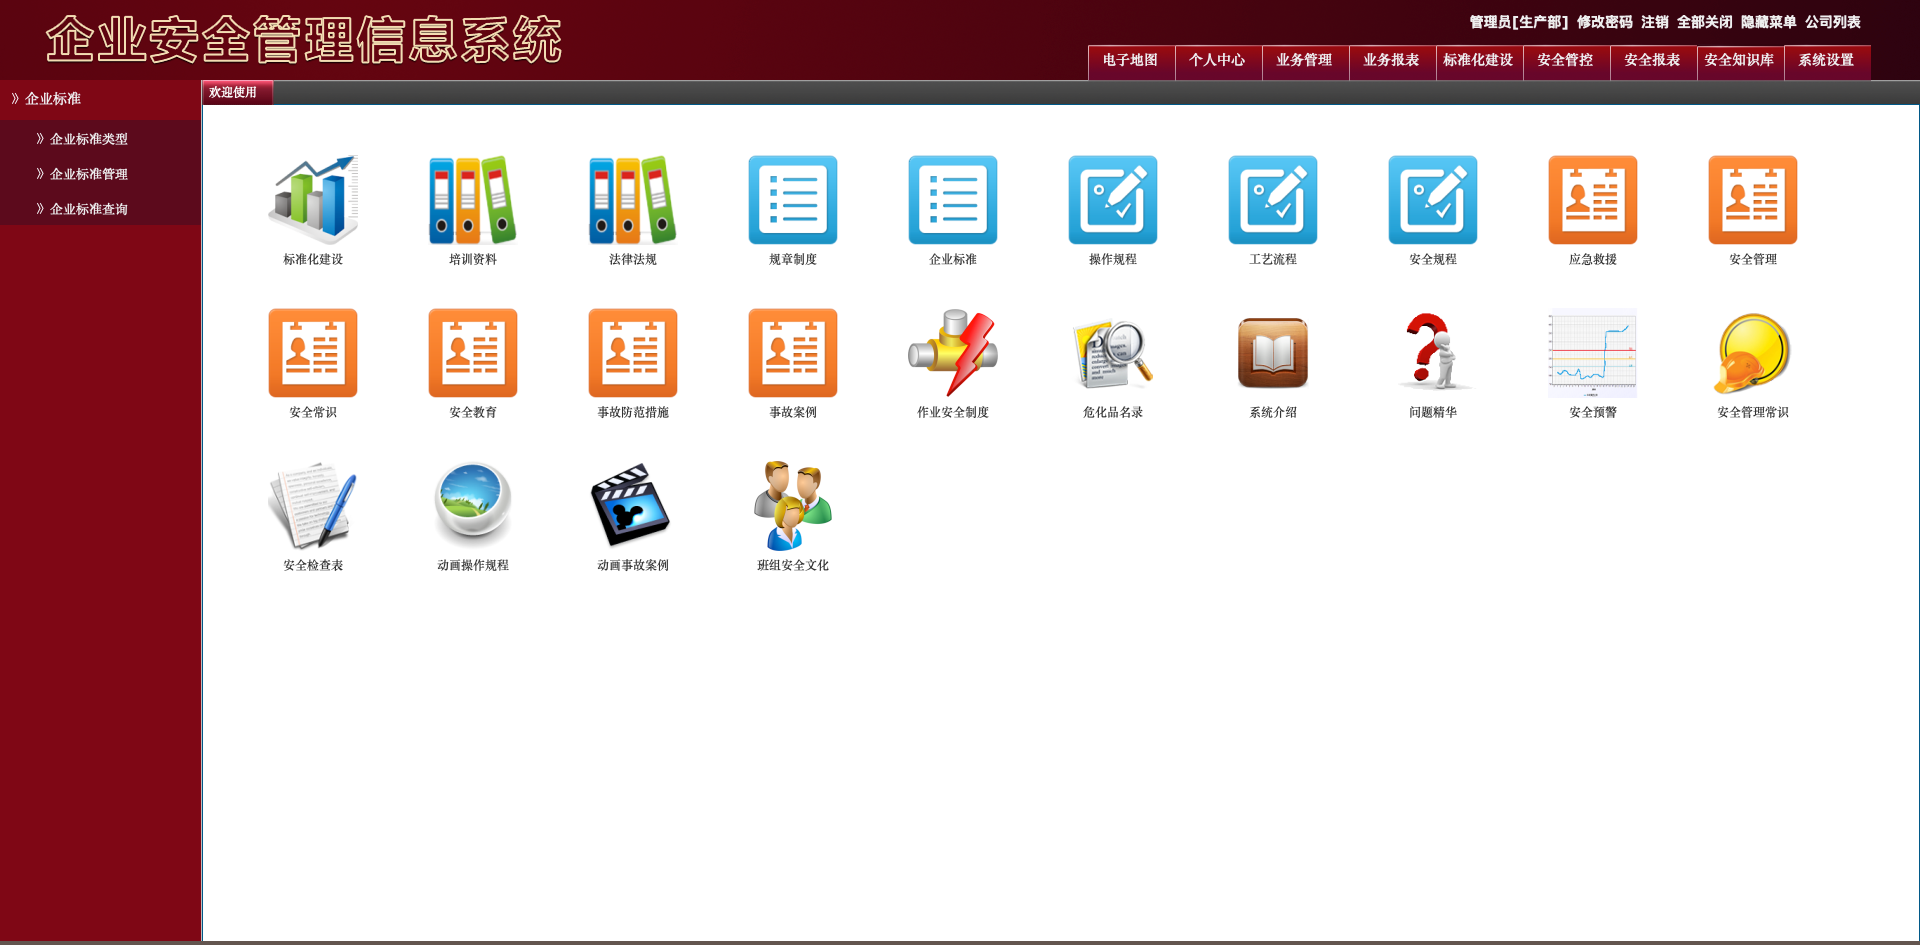Open the 培训资料 binders icon

473,200
